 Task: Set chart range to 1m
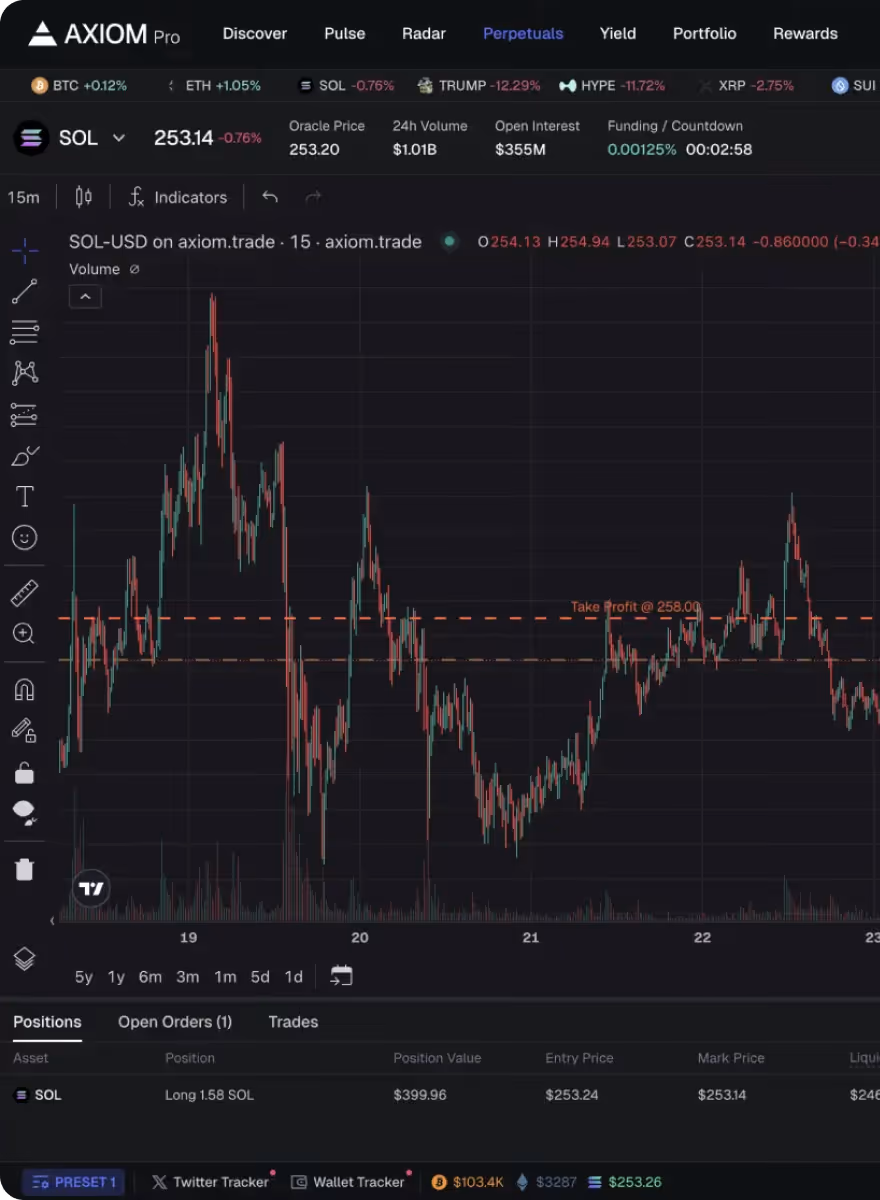click(225, 977)
